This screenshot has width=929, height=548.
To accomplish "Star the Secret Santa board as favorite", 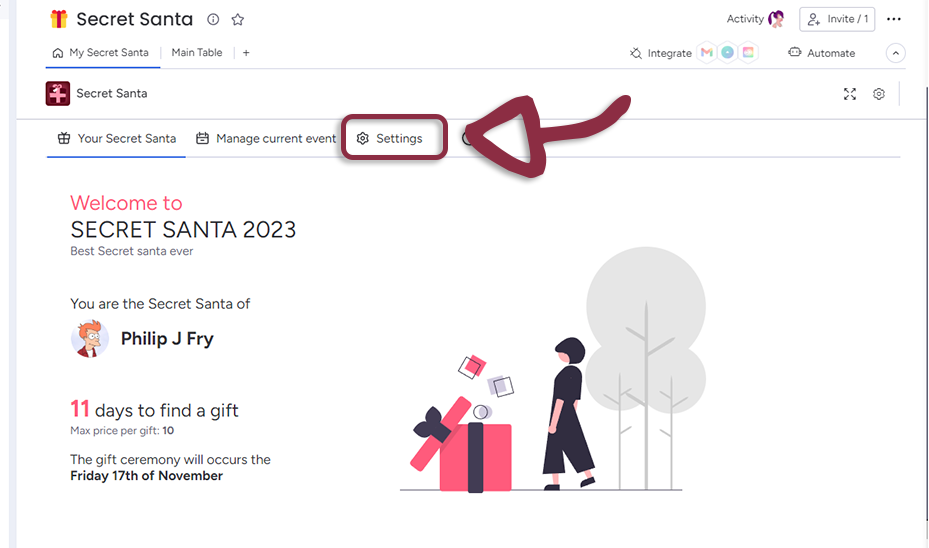I will coord(238,20).
